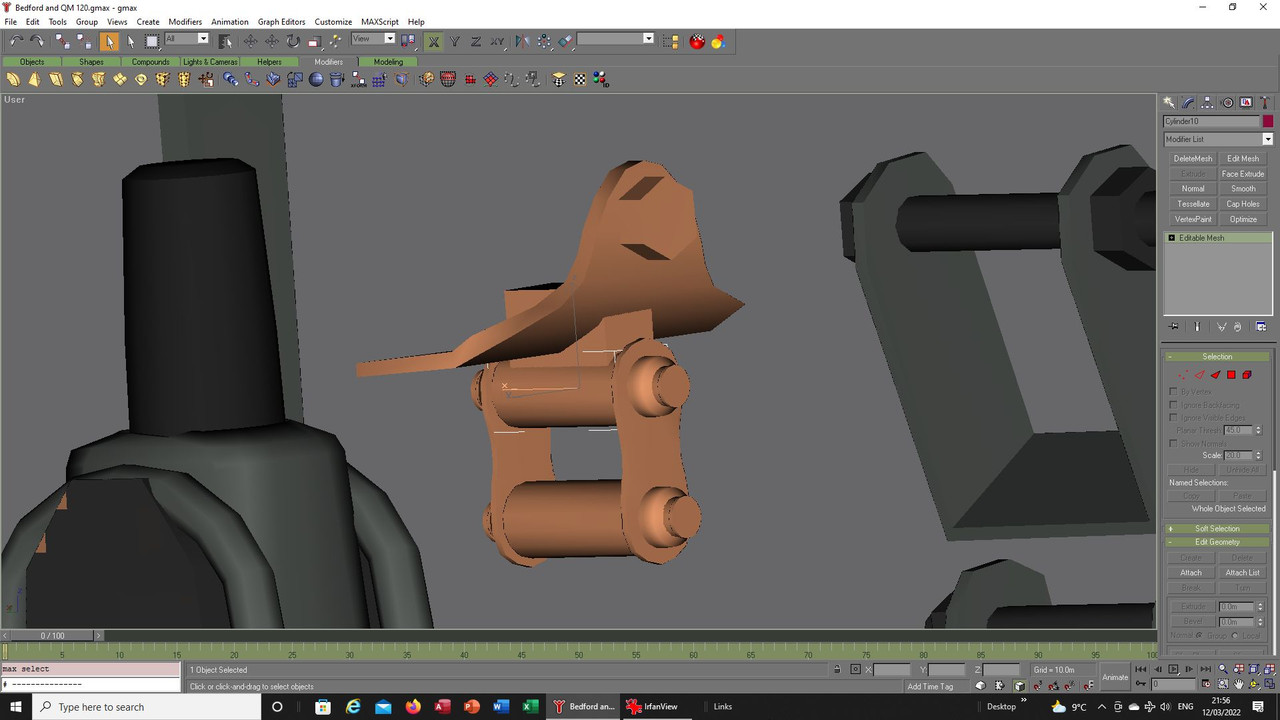
Task: Choose the Select and Rotate tool
Action: 293,41
